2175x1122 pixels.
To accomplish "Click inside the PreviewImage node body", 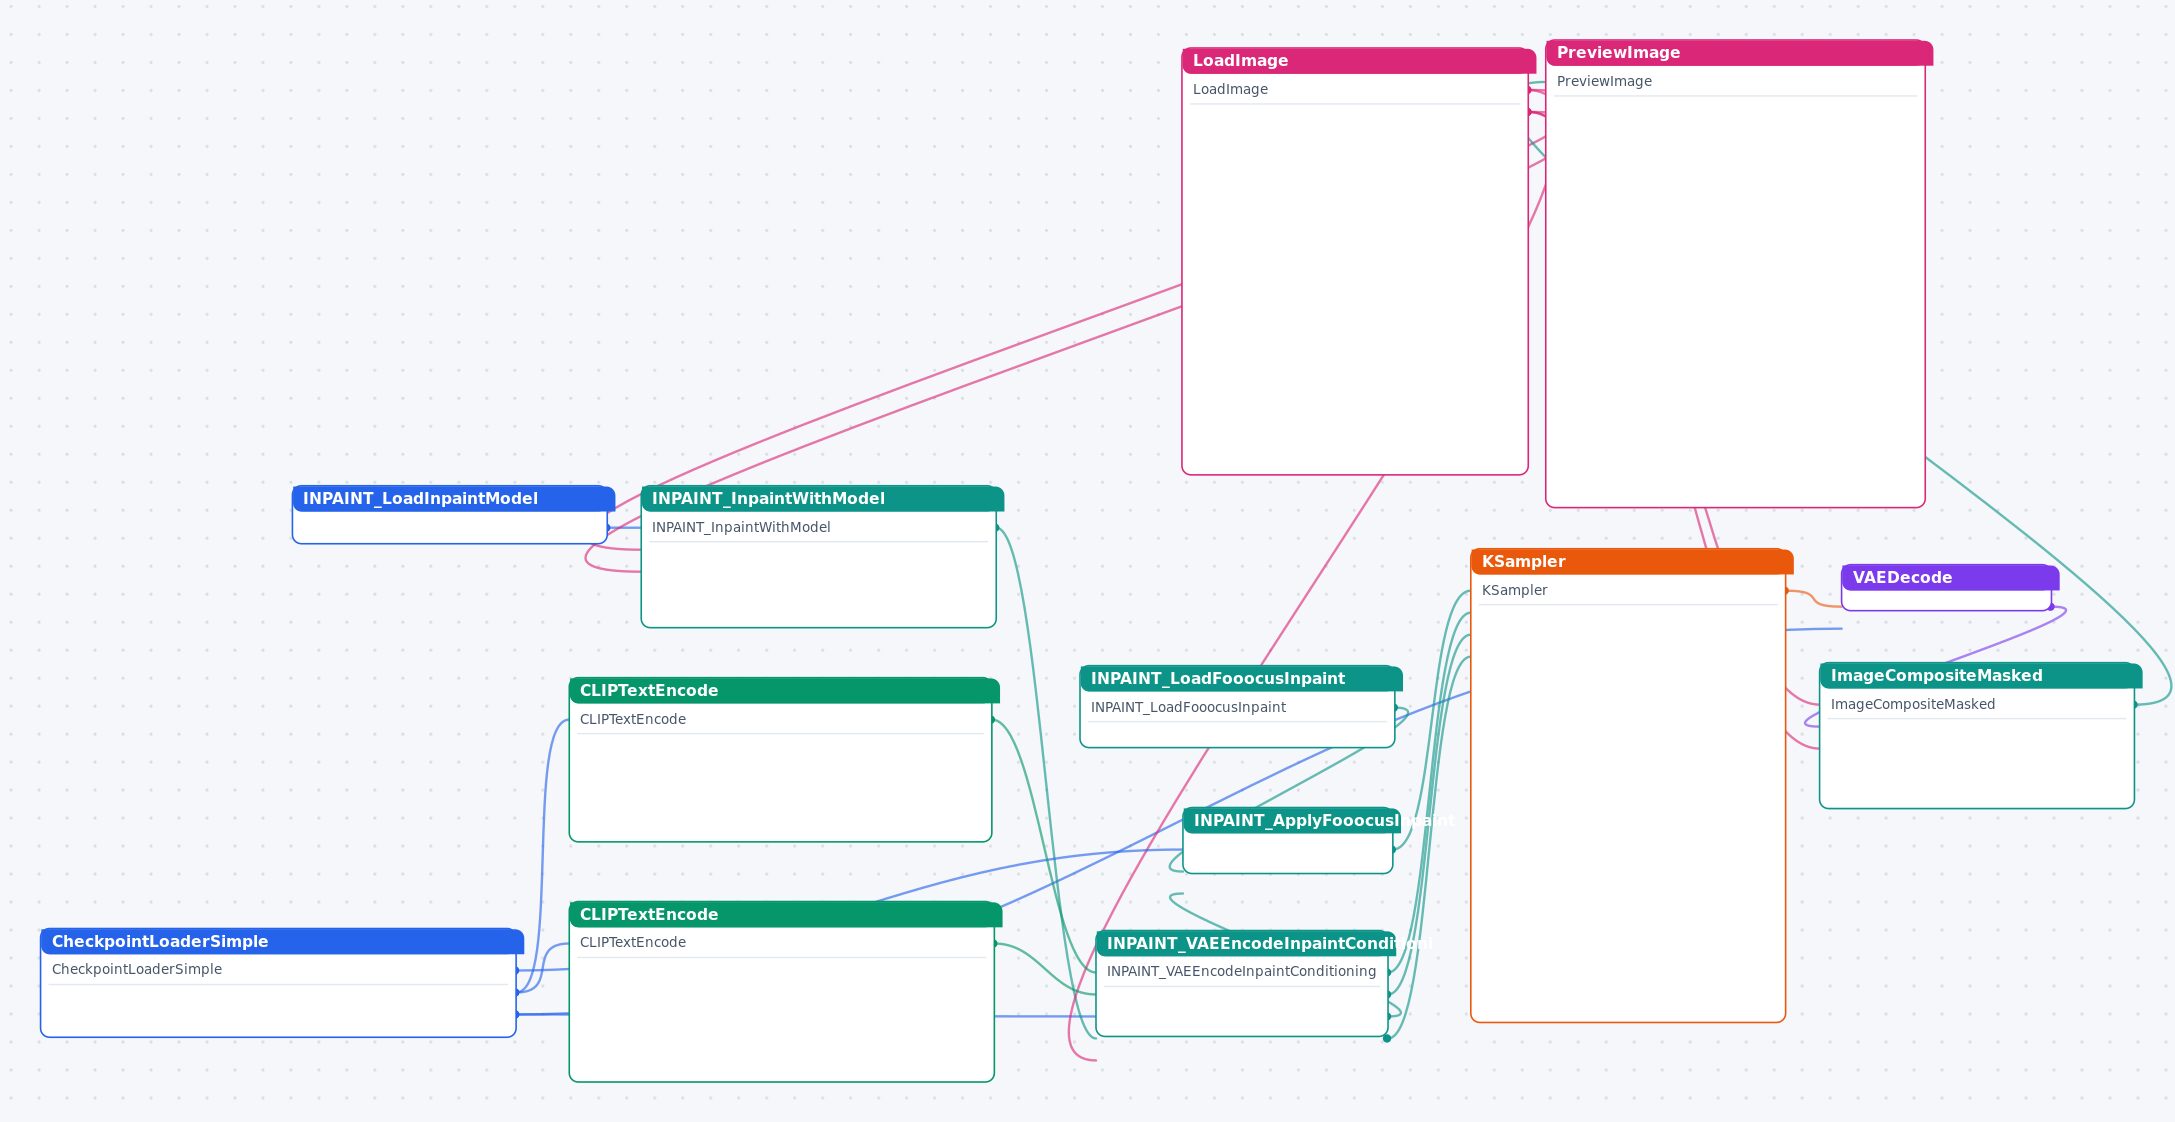I will [x=1735, y=300].
